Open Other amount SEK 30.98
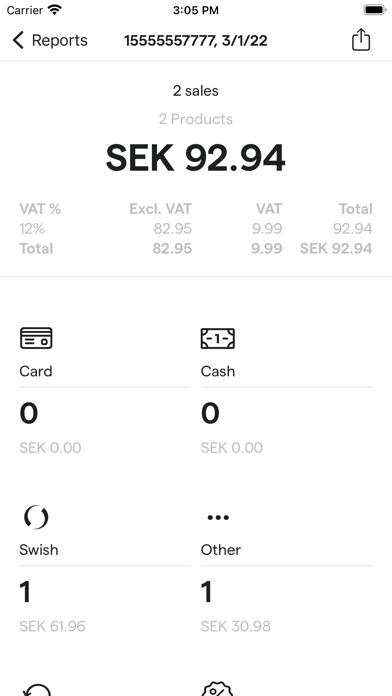 click(x=235, y=626)
